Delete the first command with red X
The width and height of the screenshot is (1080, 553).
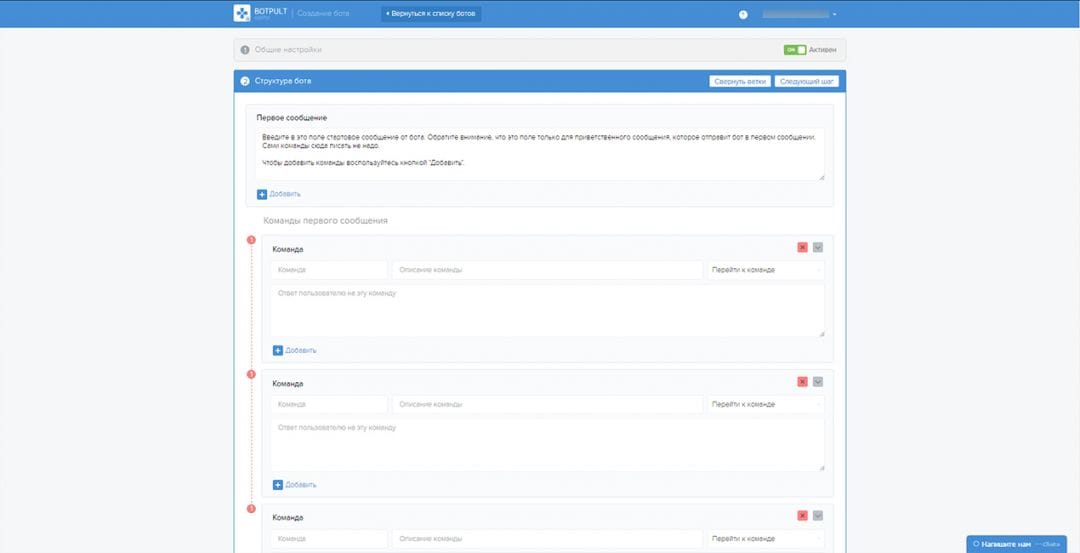802,248
